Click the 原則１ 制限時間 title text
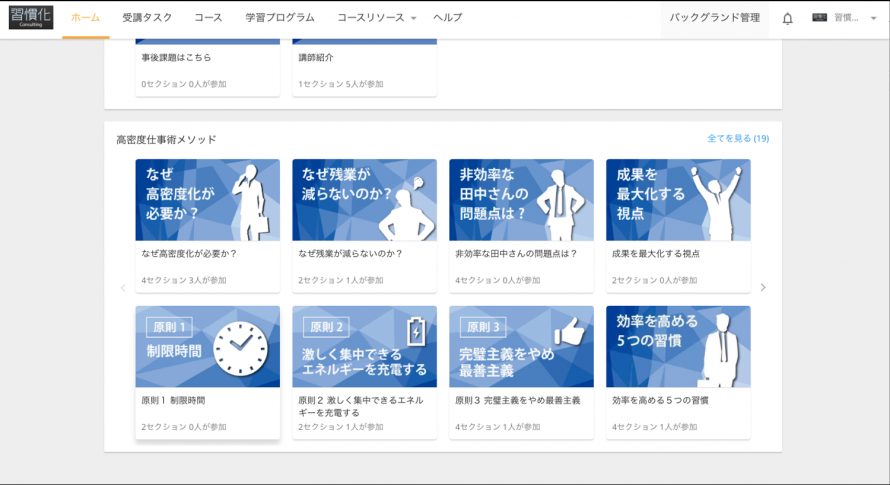The image size is (890, 485). point(173,400)
